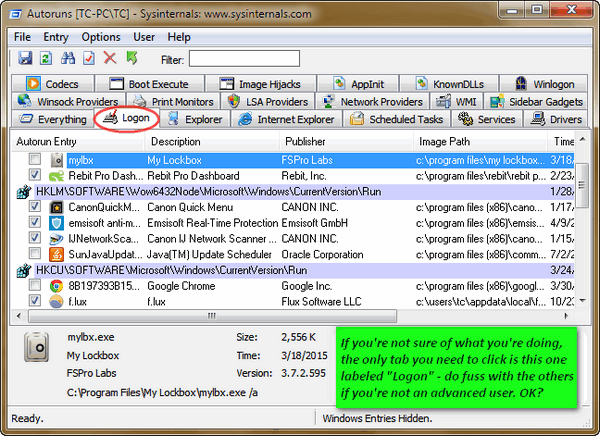Click the red X Delete icon
The width and height of the screenshot is (600, 436).
[x=110, y=58]
